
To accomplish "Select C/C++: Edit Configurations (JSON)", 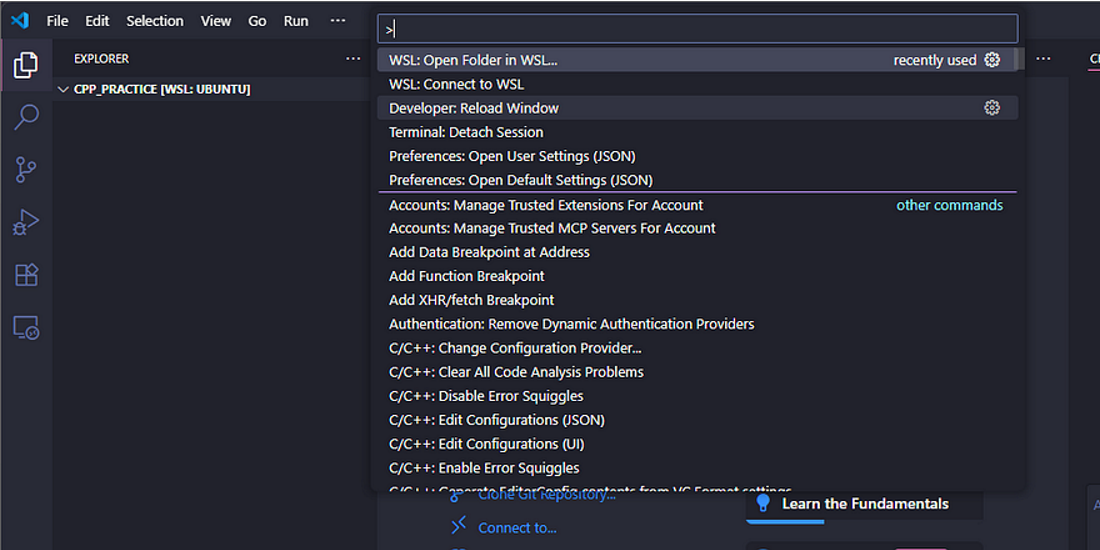I will [697, 420].
